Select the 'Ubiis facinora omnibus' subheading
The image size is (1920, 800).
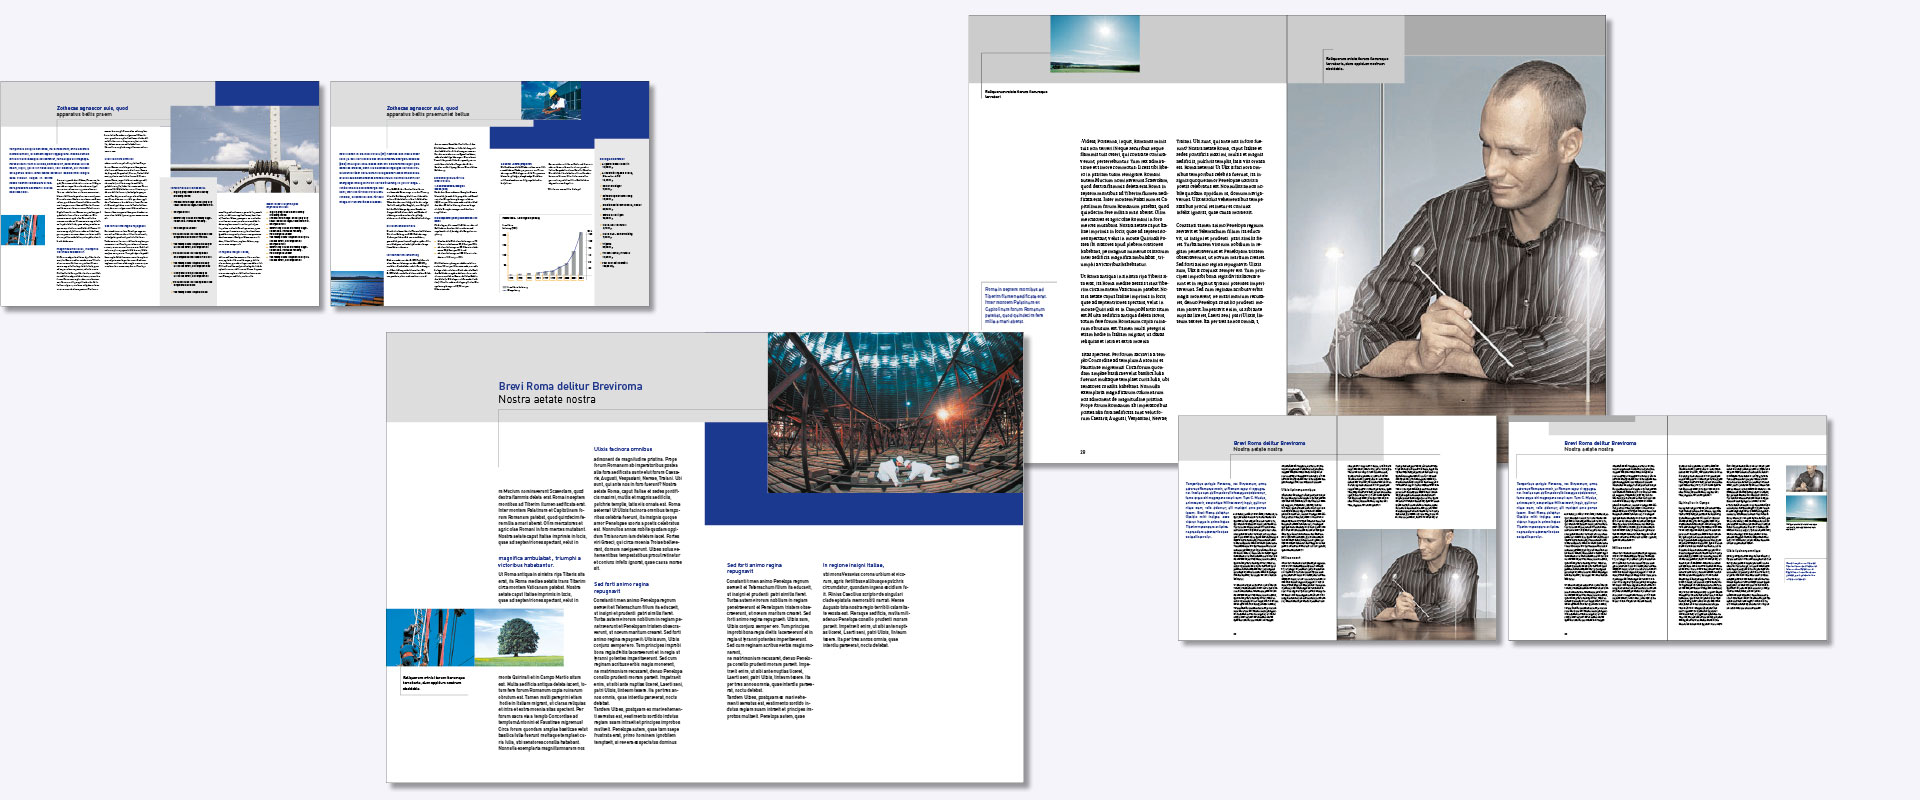coord(622,450)
